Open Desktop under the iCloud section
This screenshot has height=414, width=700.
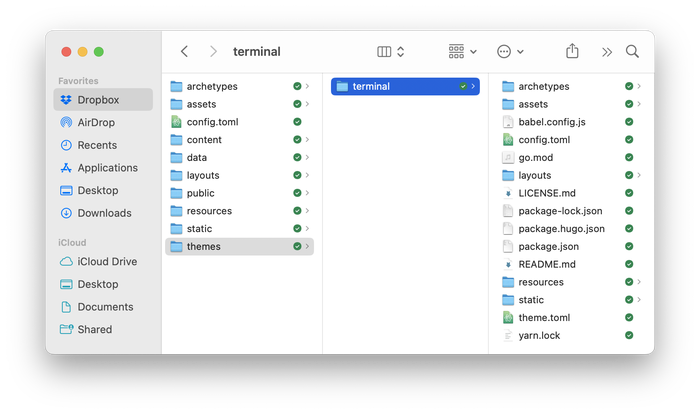(x=103, y=284)
